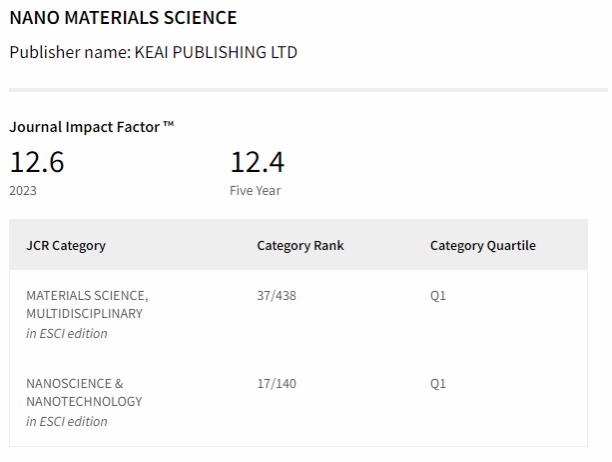This screenshot has width=612, height=462.
Task: Click the trademark symbol after Impact Factor
Action: (x=169, y=126)
